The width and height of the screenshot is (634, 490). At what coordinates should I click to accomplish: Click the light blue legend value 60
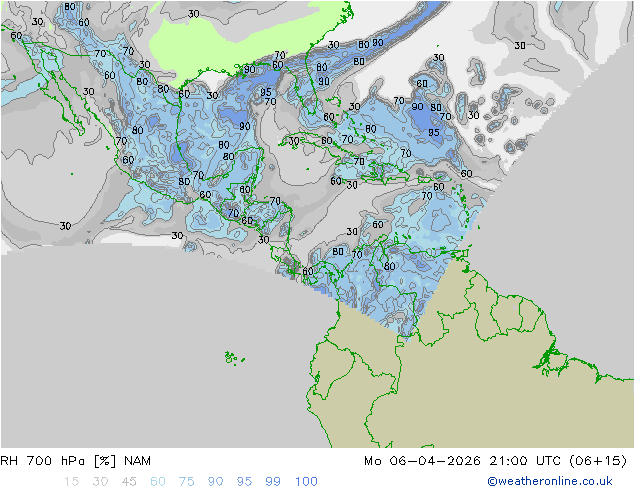[158, 482]
